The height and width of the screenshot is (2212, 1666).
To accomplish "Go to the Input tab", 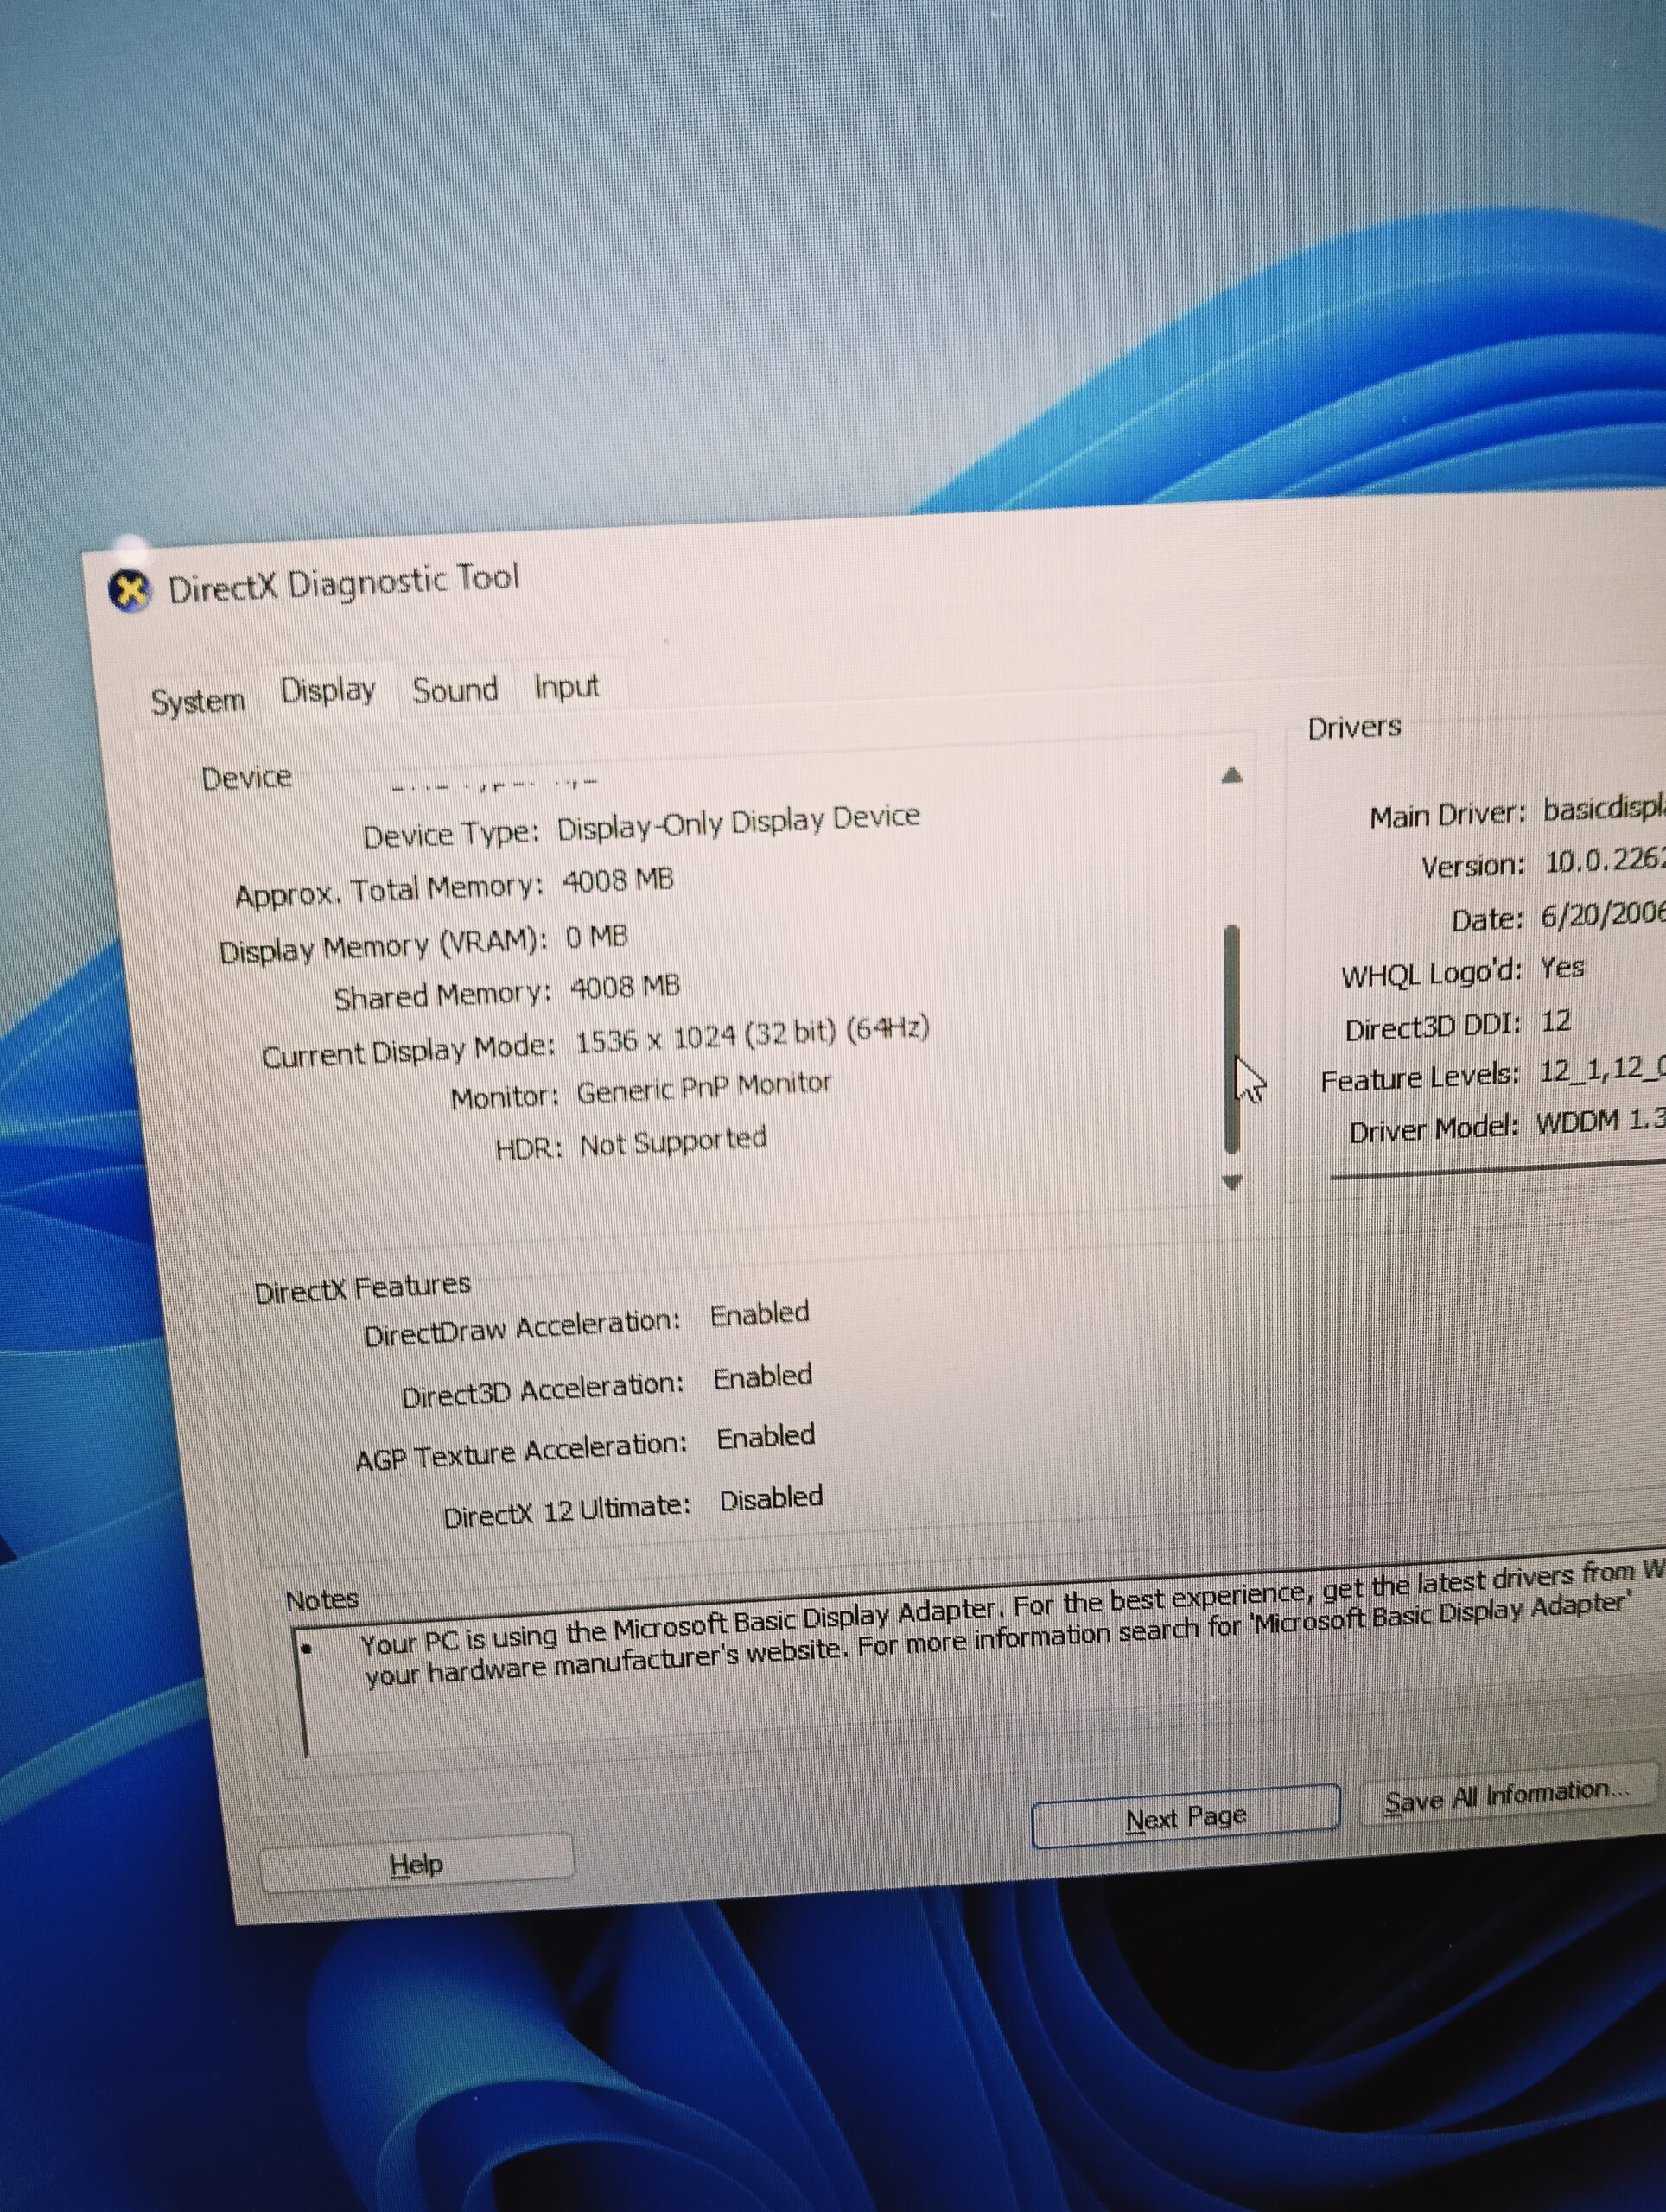I will [566, 686].
